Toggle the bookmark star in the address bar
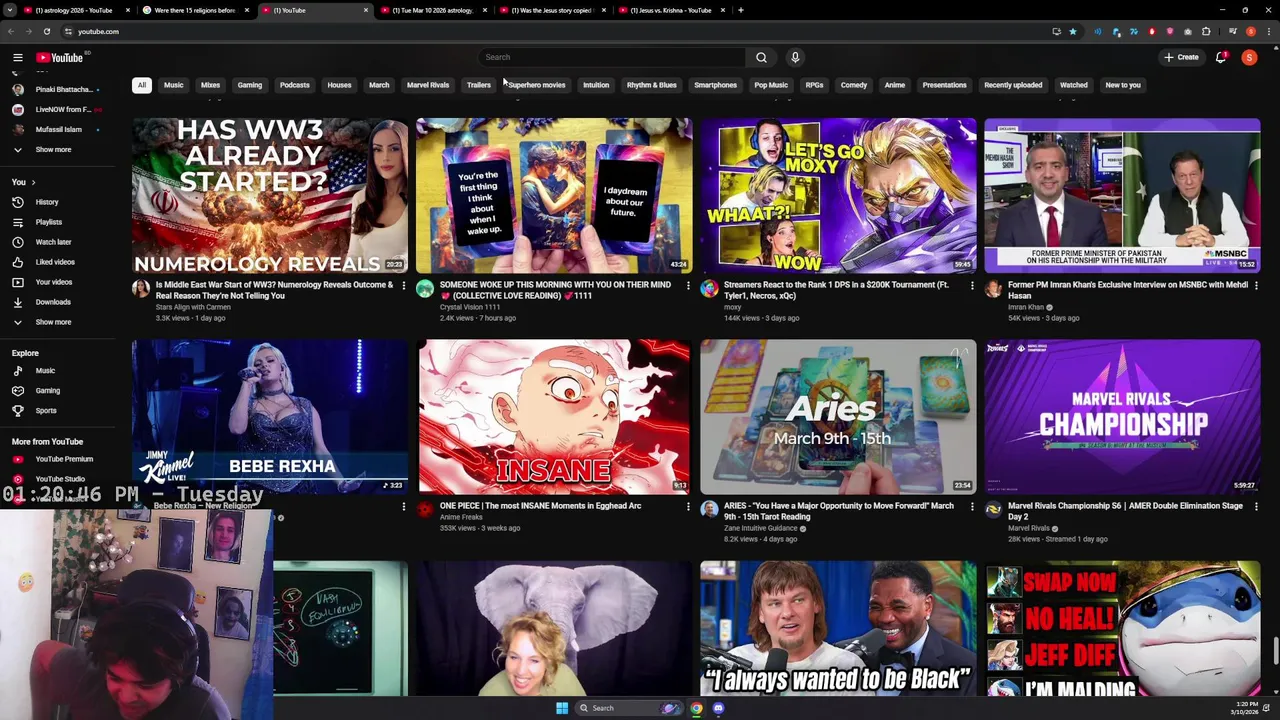 tap(1073, 31)
